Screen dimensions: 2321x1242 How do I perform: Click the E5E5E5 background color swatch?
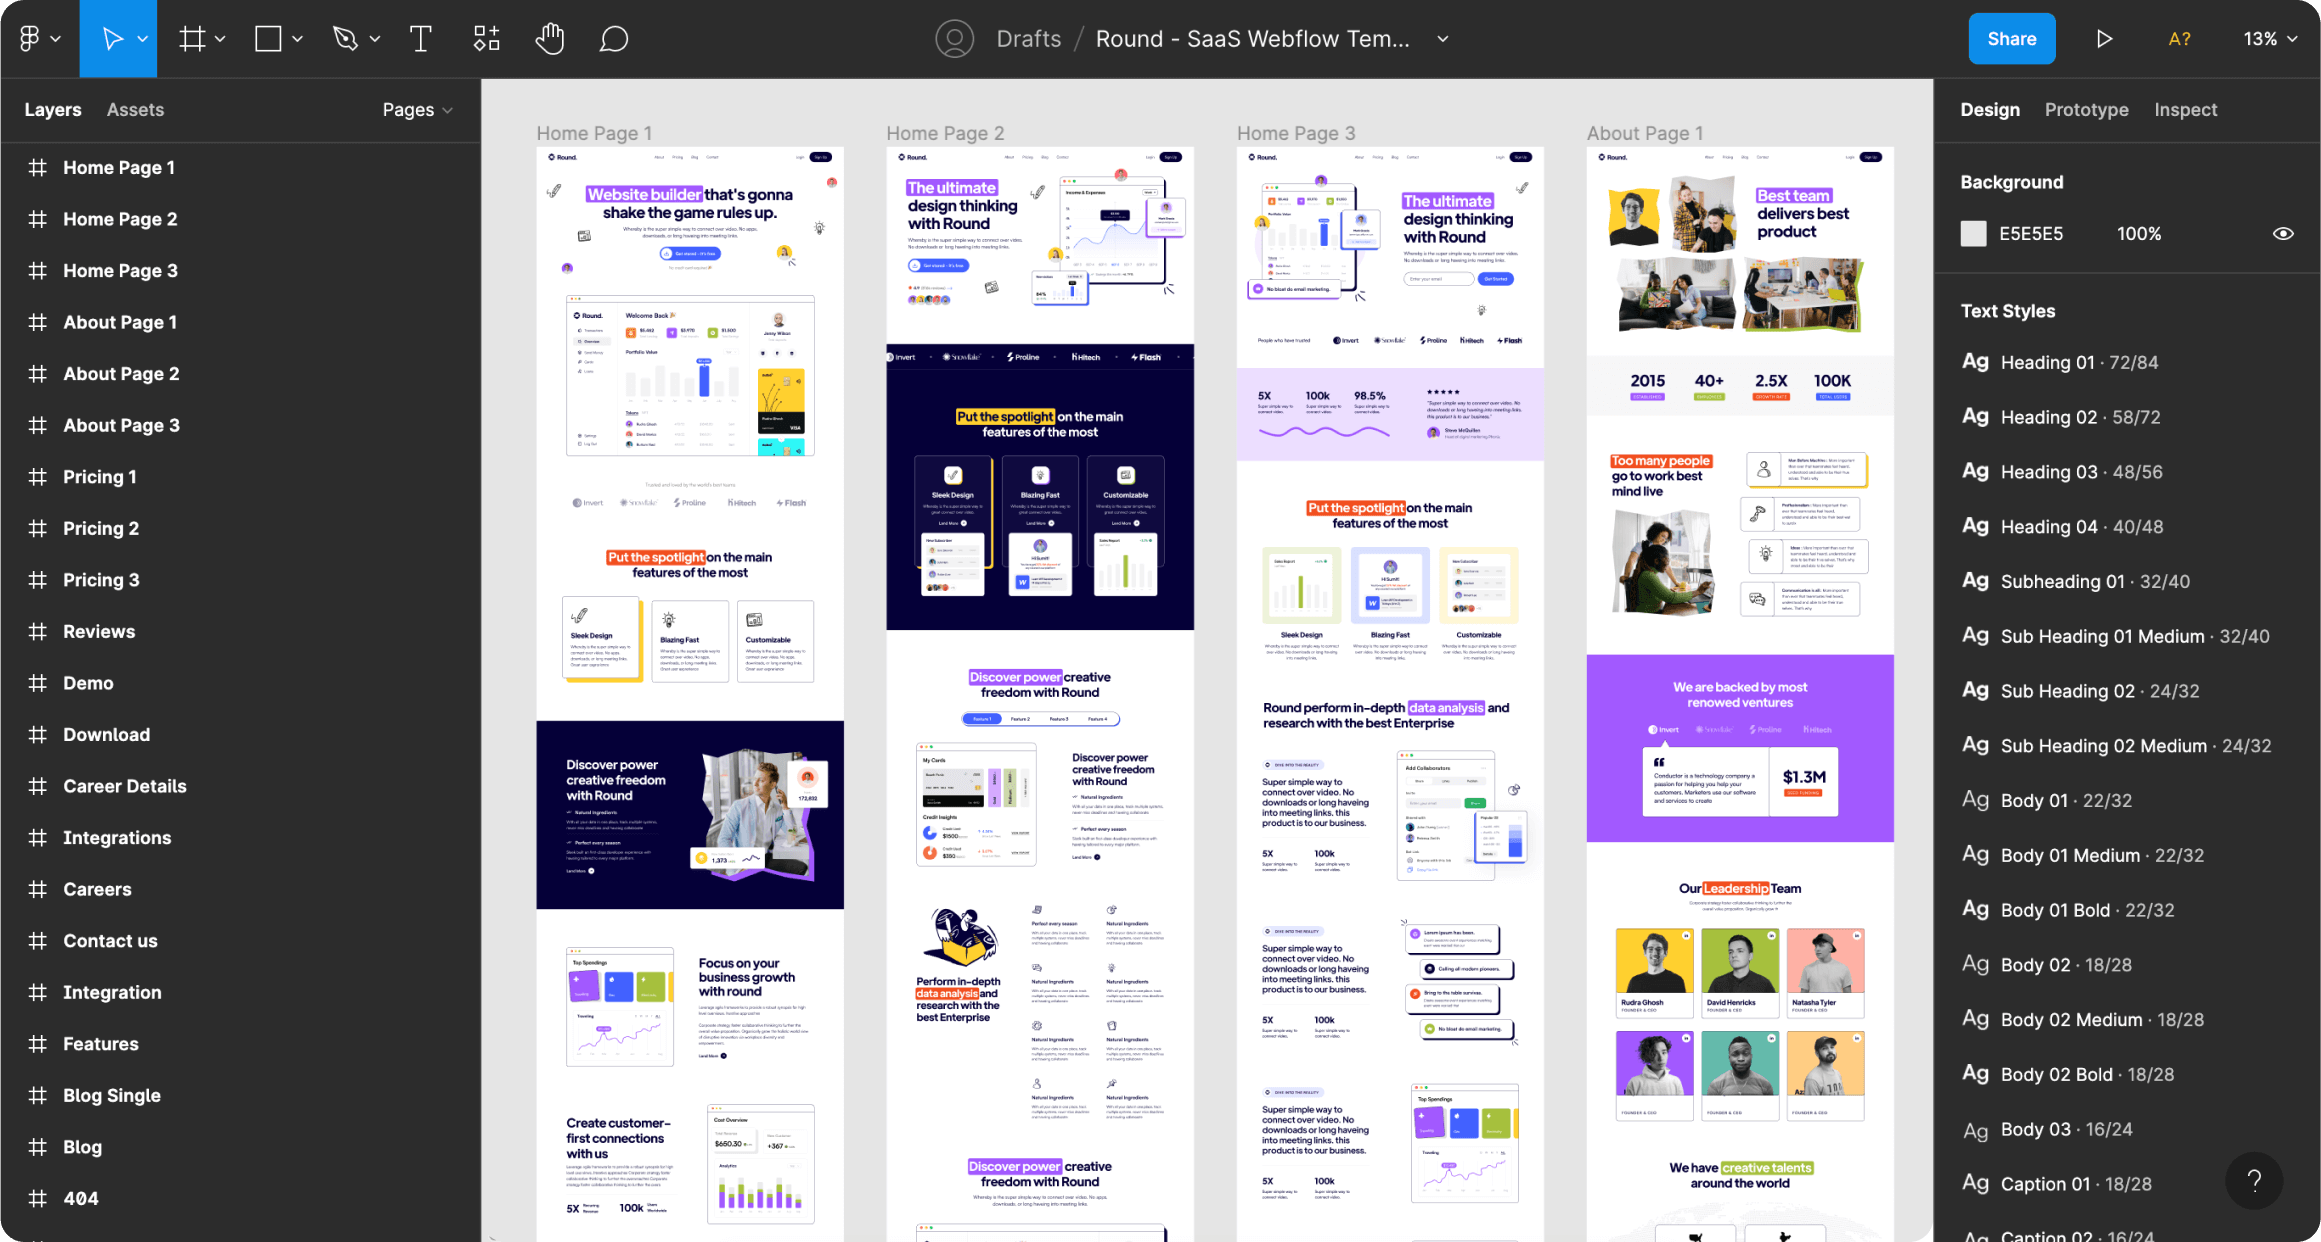(1973, 234)
